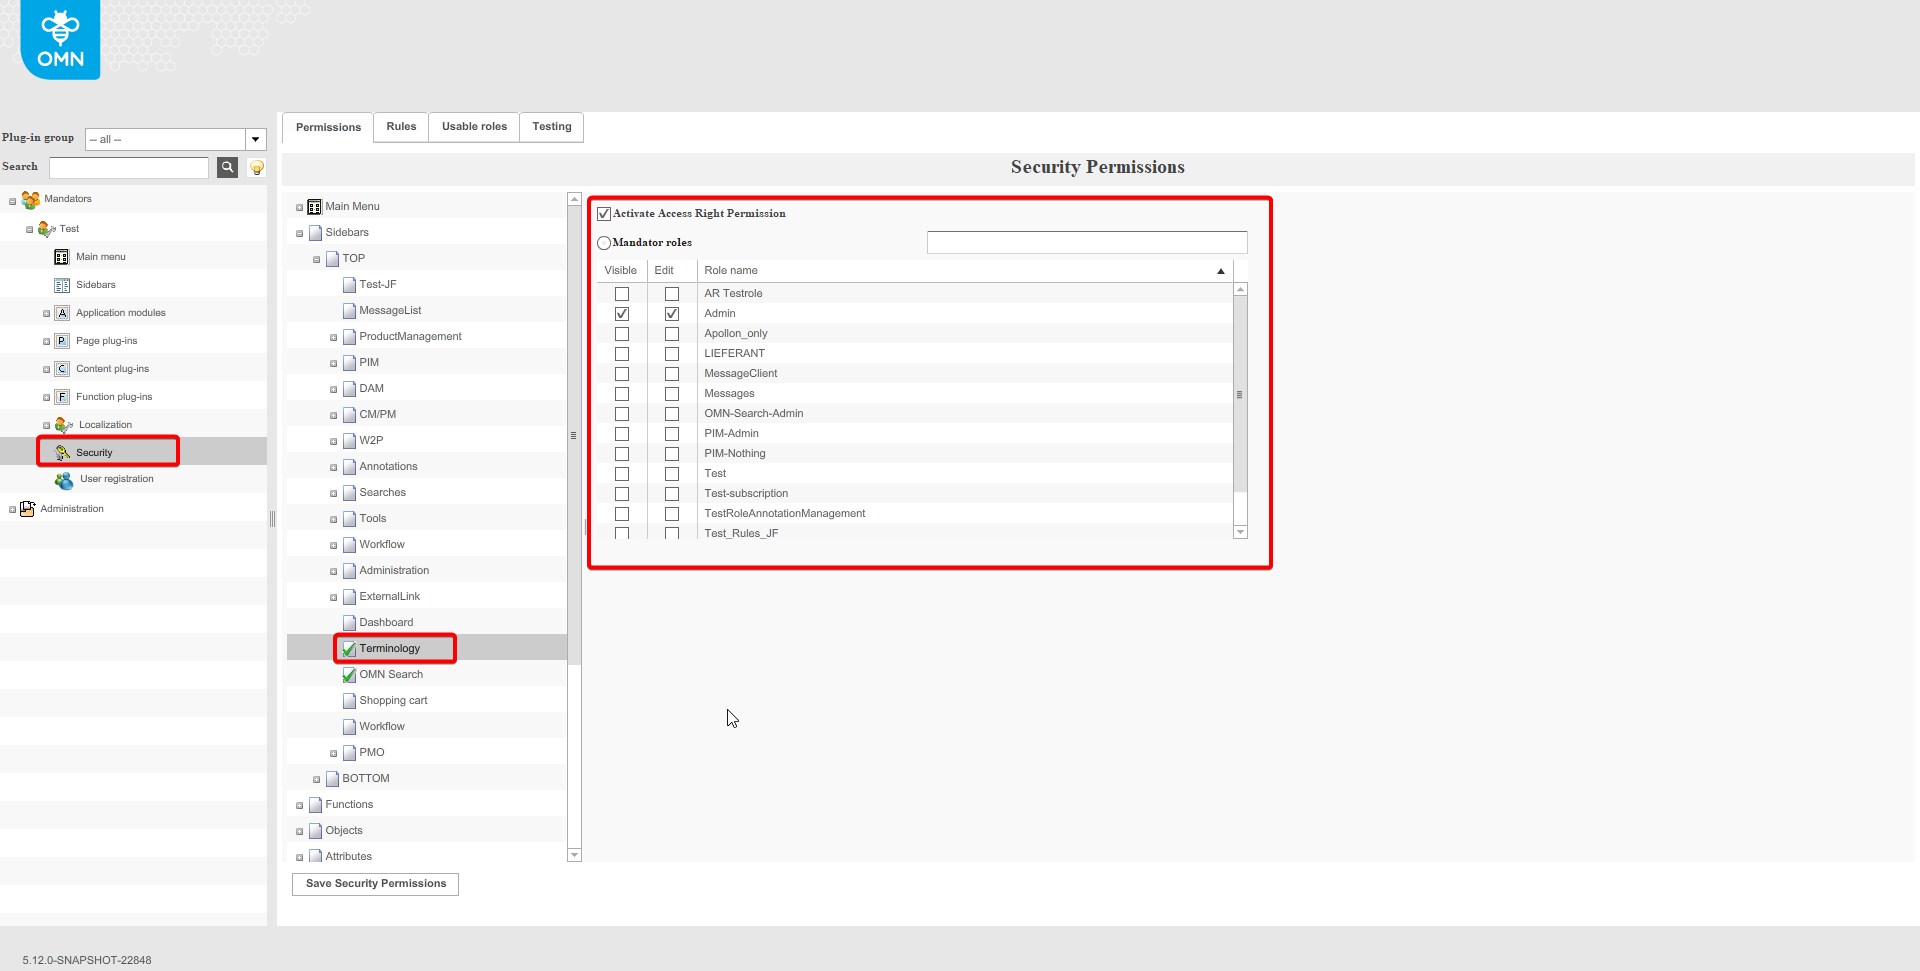Click the Sidebars icon in left tree

[62, 285]
